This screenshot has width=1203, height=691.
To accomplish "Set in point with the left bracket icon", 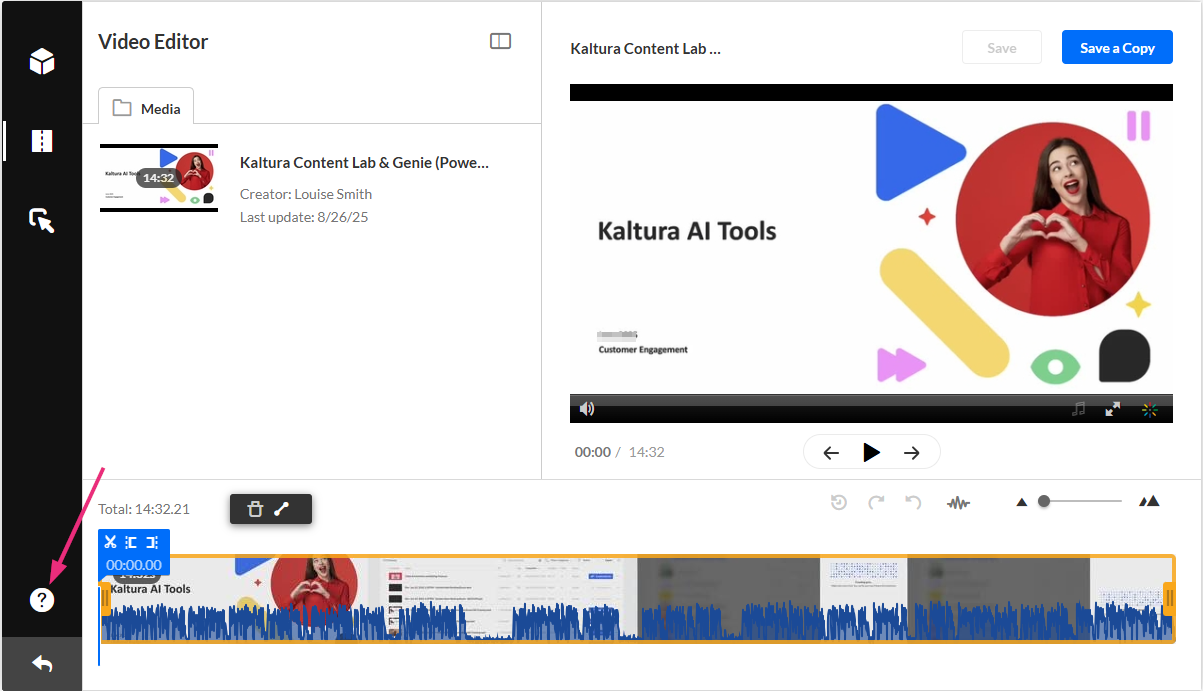I will point(131,542).
